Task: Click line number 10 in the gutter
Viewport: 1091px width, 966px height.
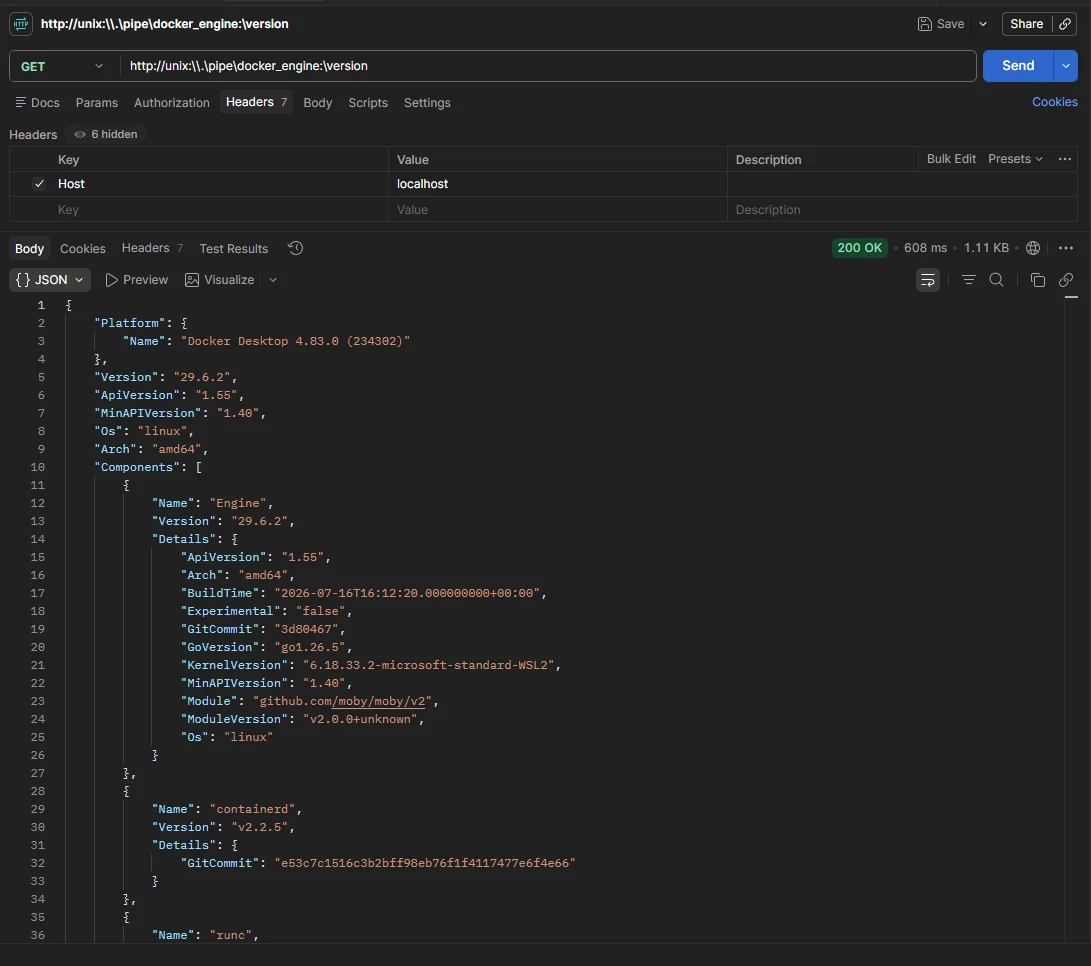Action: pyautogui.click(x=38, y=467)
